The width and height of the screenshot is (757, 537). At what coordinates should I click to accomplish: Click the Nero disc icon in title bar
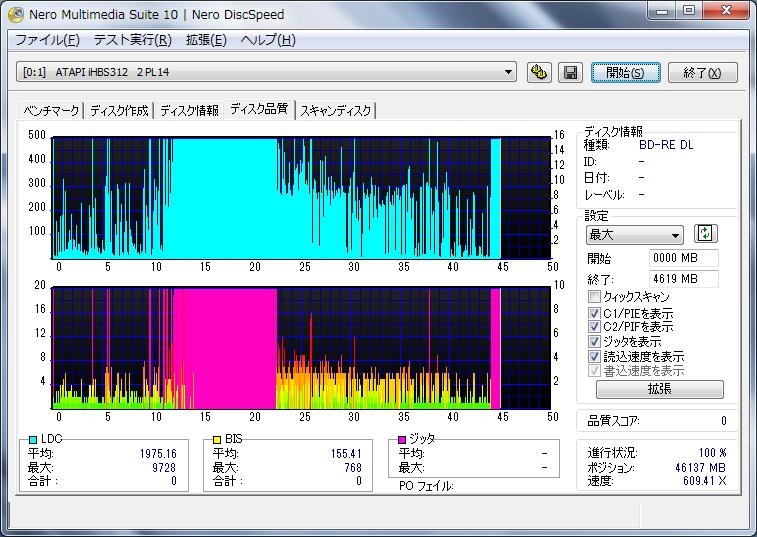pos(16,14)
